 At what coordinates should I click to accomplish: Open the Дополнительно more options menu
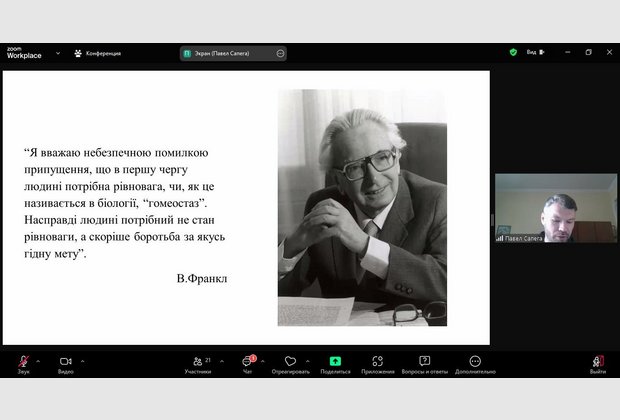[x=475, y=361]
